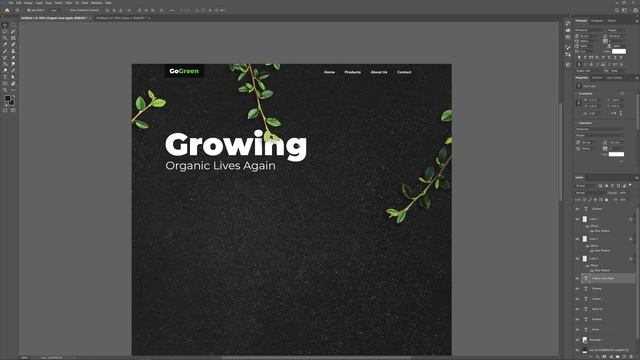Click the canvas vertical scrollbar

560,151
